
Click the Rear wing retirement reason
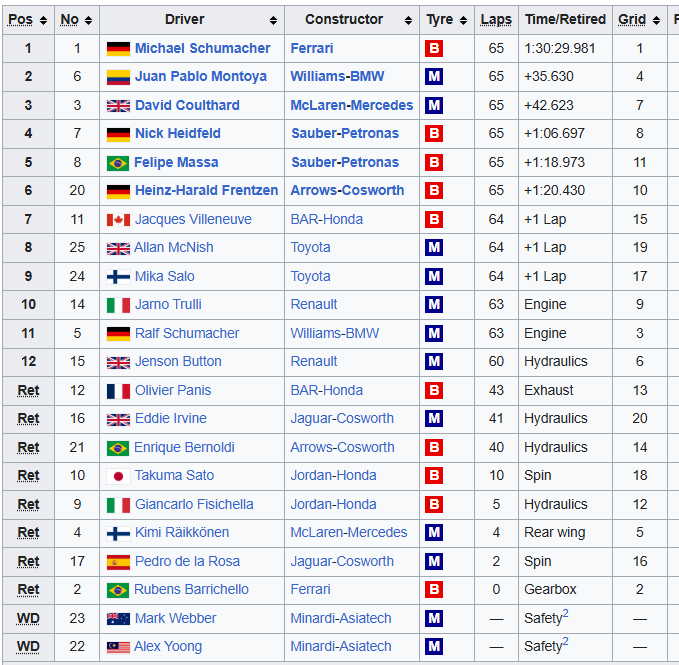555,533
